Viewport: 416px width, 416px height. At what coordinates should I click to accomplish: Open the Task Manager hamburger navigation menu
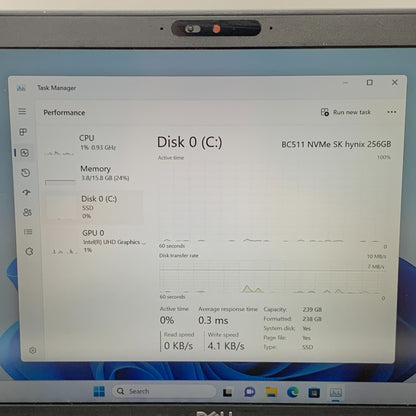(x=22, y=111)
